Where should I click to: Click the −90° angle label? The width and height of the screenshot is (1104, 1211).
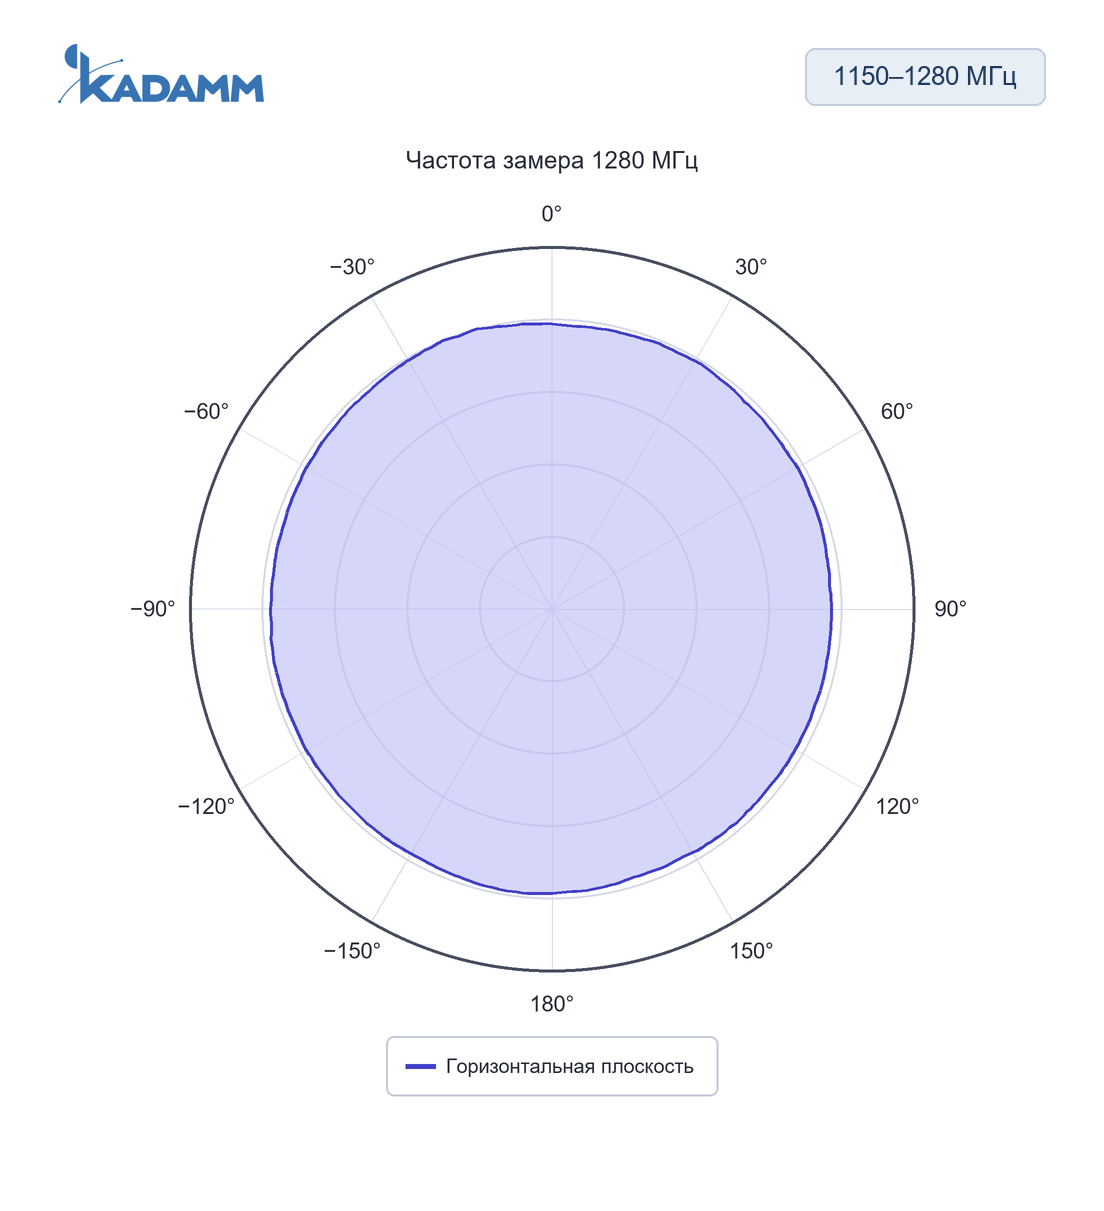[x=153, y=609]
